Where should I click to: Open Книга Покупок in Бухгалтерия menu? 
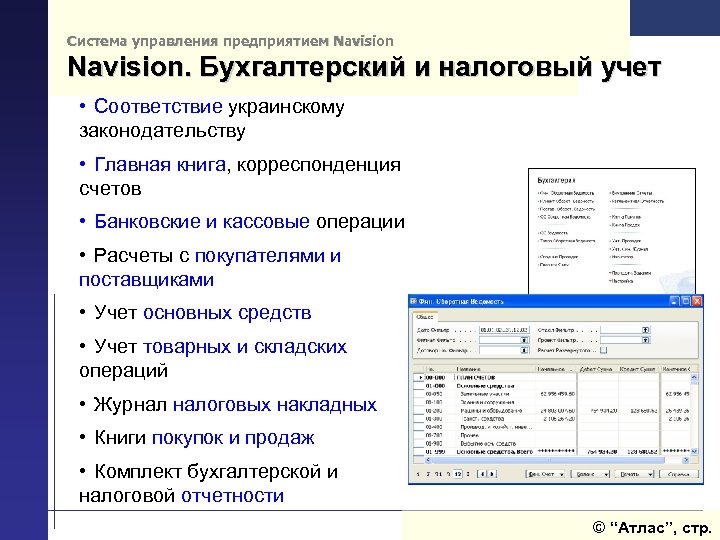[625, 217]
